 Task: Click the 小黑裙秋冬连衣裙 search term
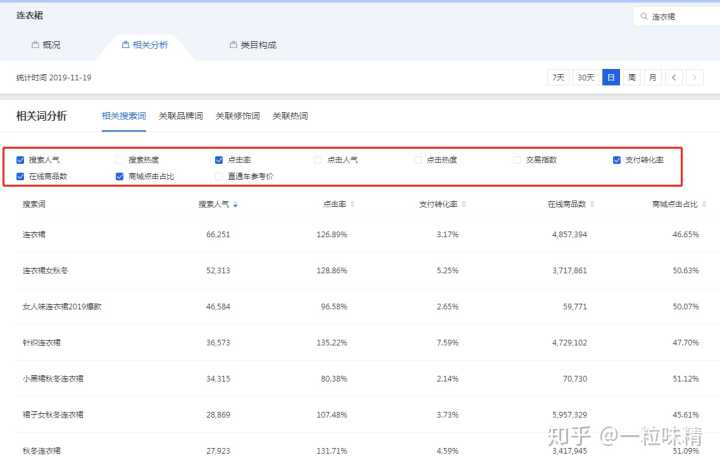(53, 379)
